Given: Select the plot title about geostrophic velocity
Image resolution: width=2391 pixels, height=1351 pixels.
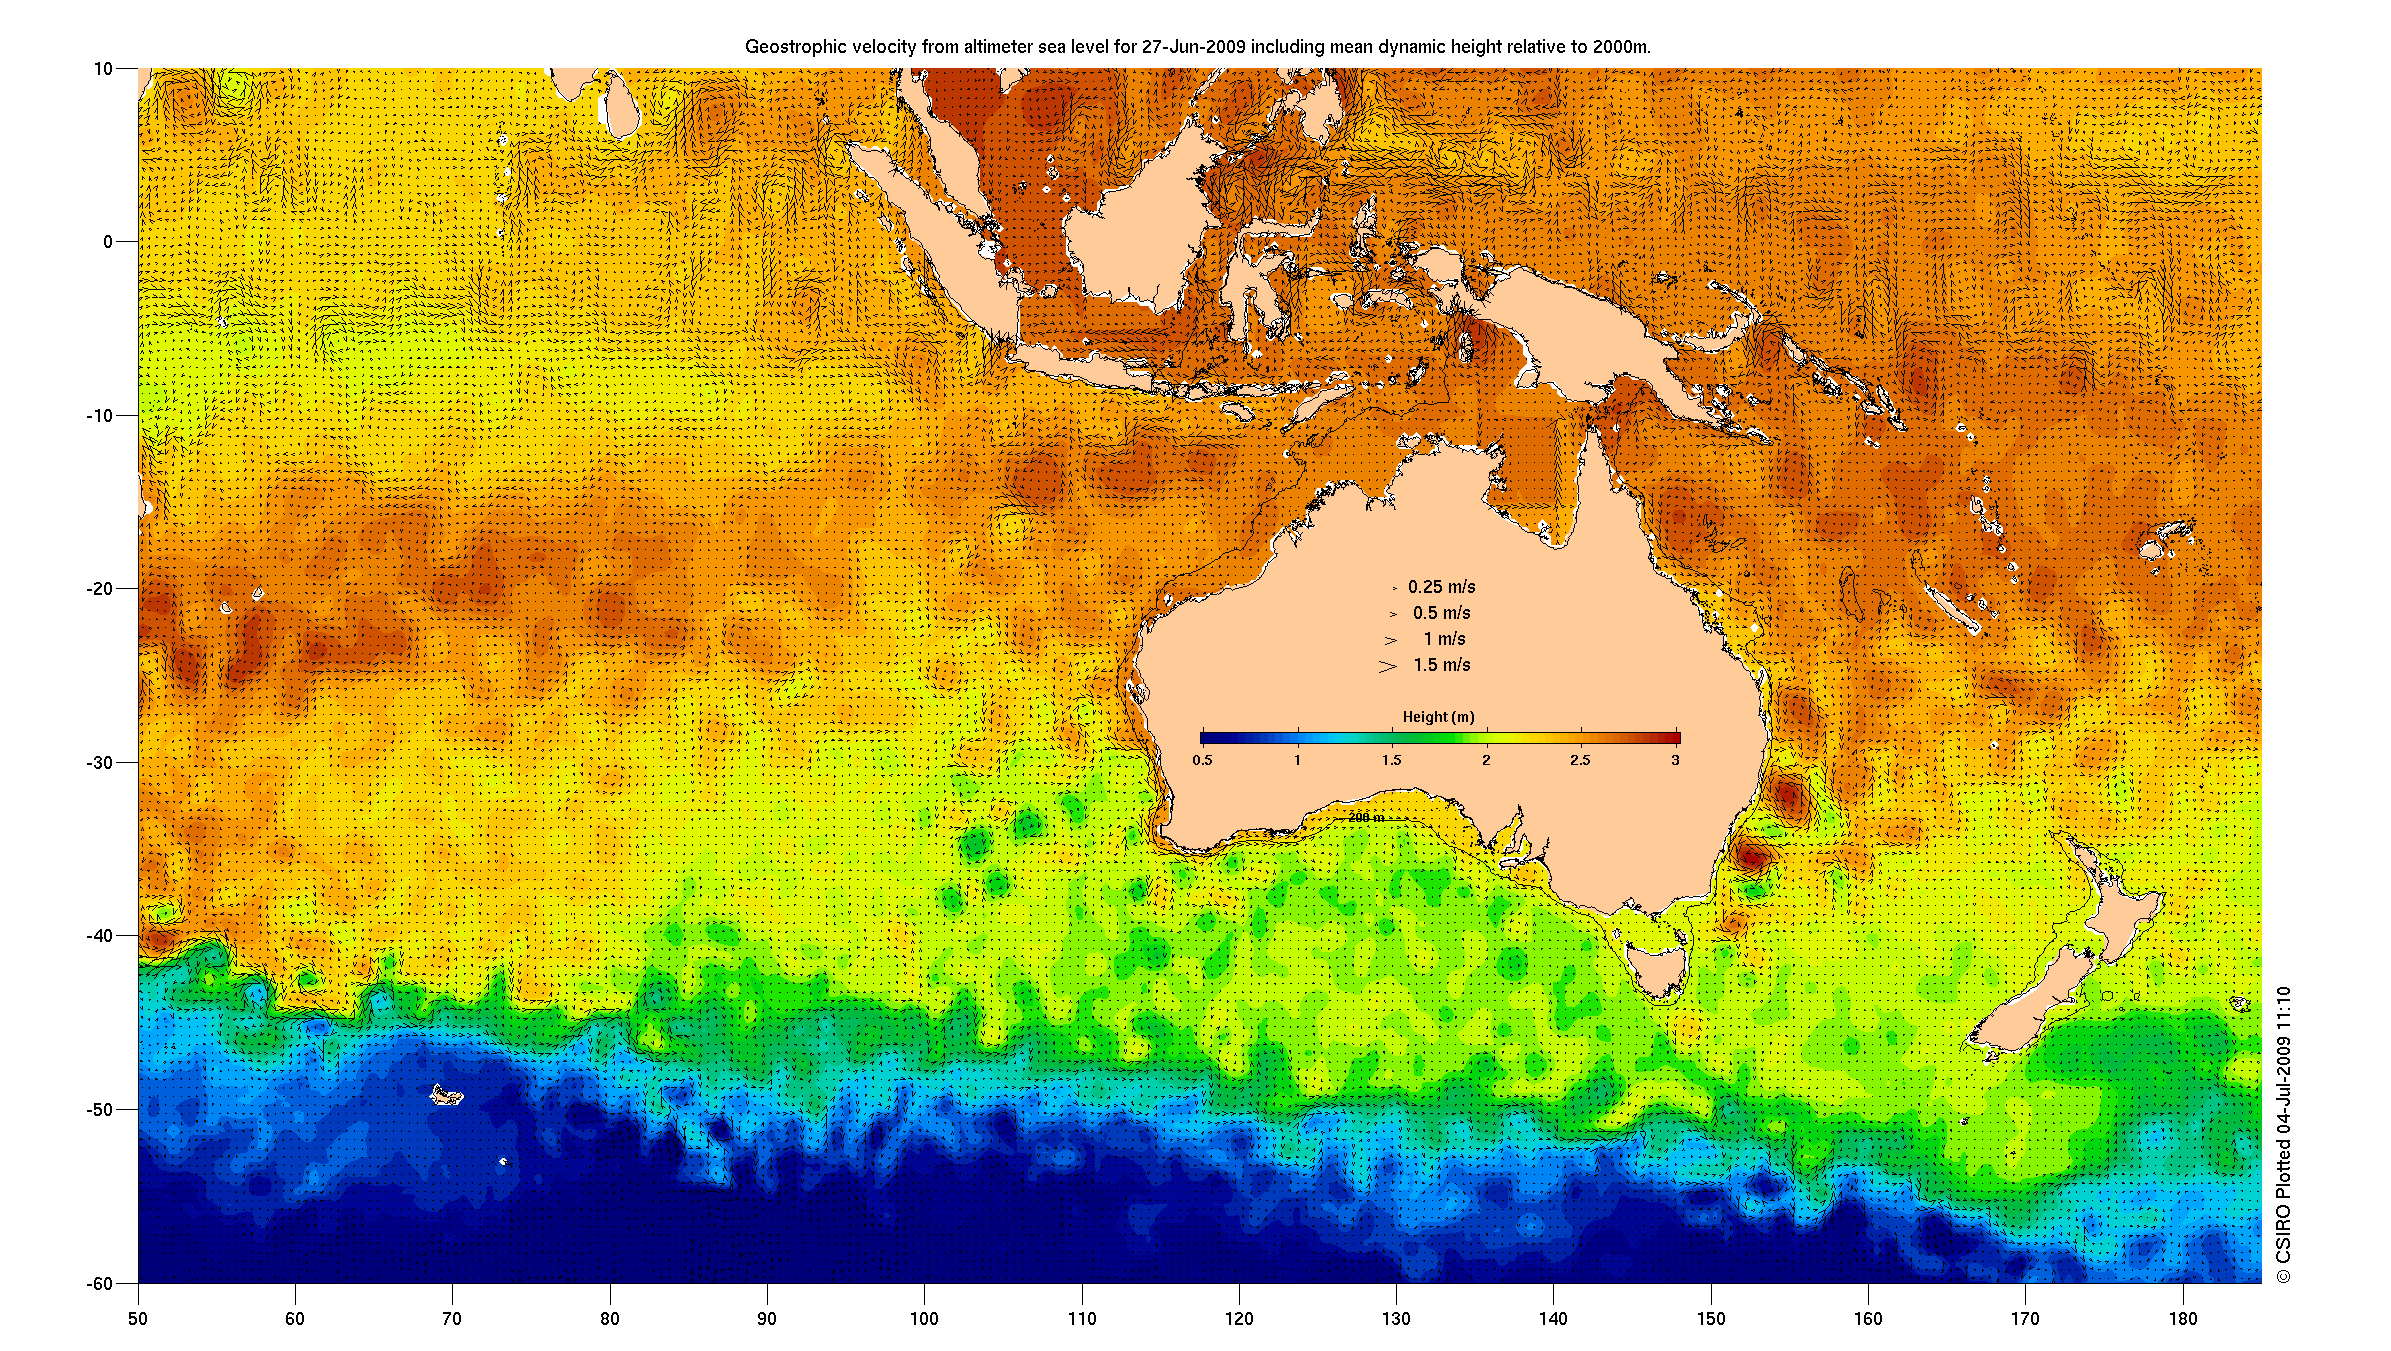Looking at the screenshot, I should point(1198,46).
